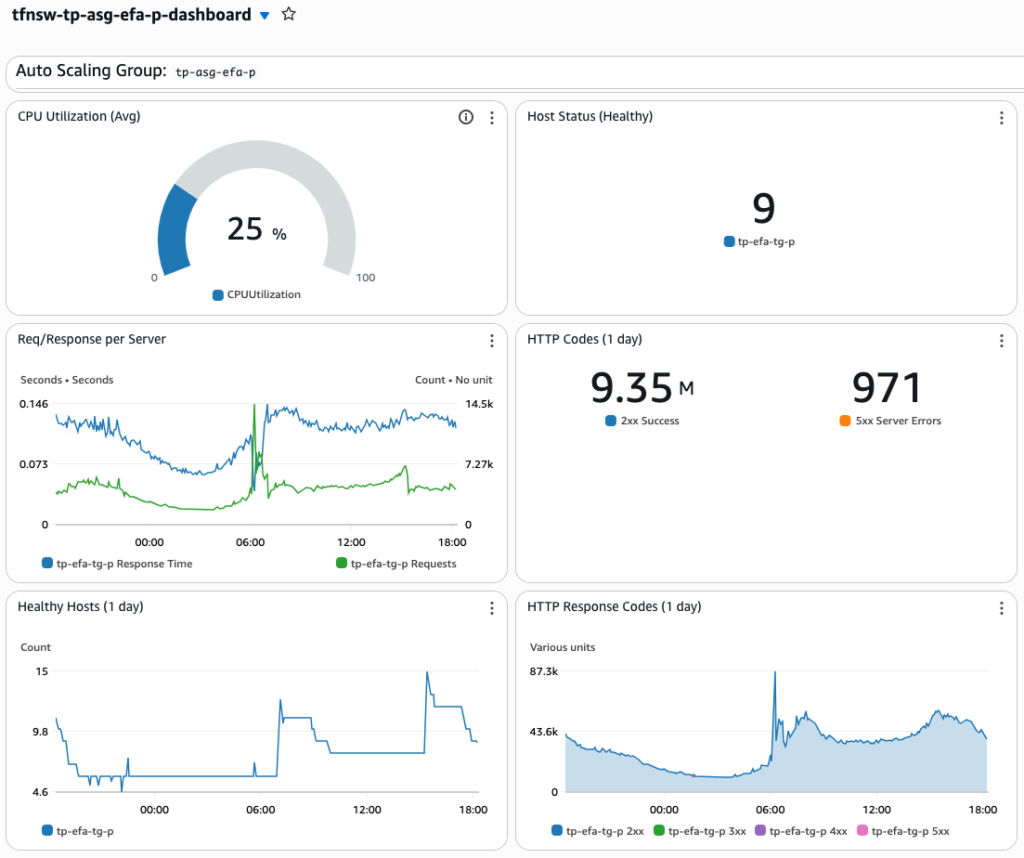
Task: Toggle tp-efa-tg-p Response Time legend
Action: [x=117, y=564]
